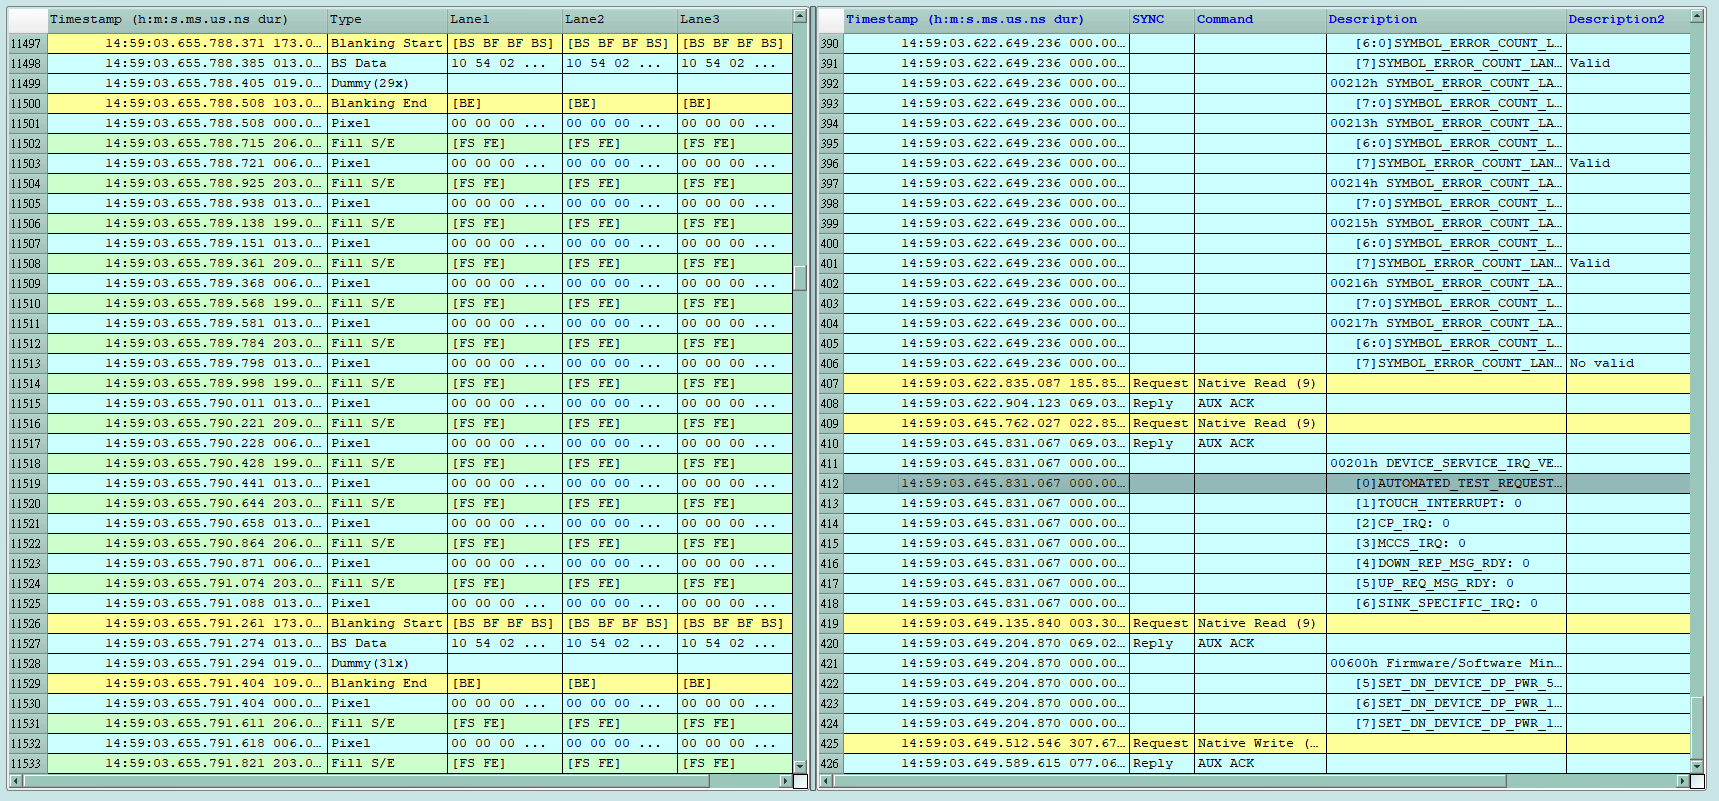The image size is (1719, 801).
Task: Click the SYNC column header
Action: coord(1162,19)
